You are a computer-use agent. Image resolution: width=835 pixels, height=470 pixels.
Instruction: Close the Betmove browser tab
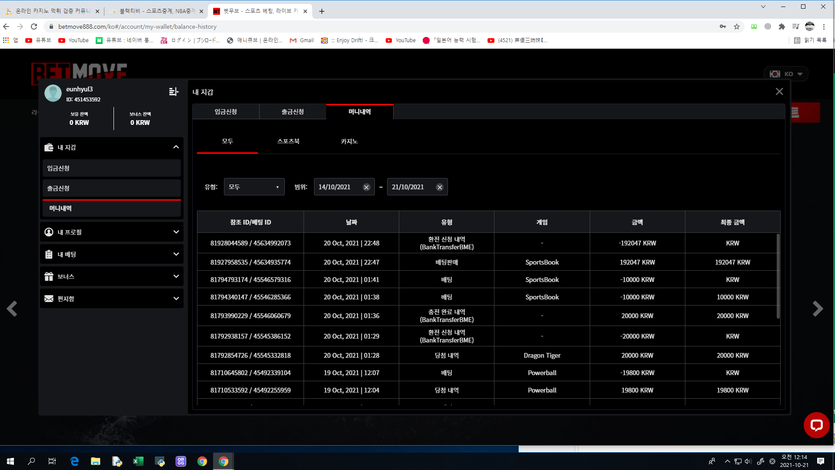tap(305, 11)
